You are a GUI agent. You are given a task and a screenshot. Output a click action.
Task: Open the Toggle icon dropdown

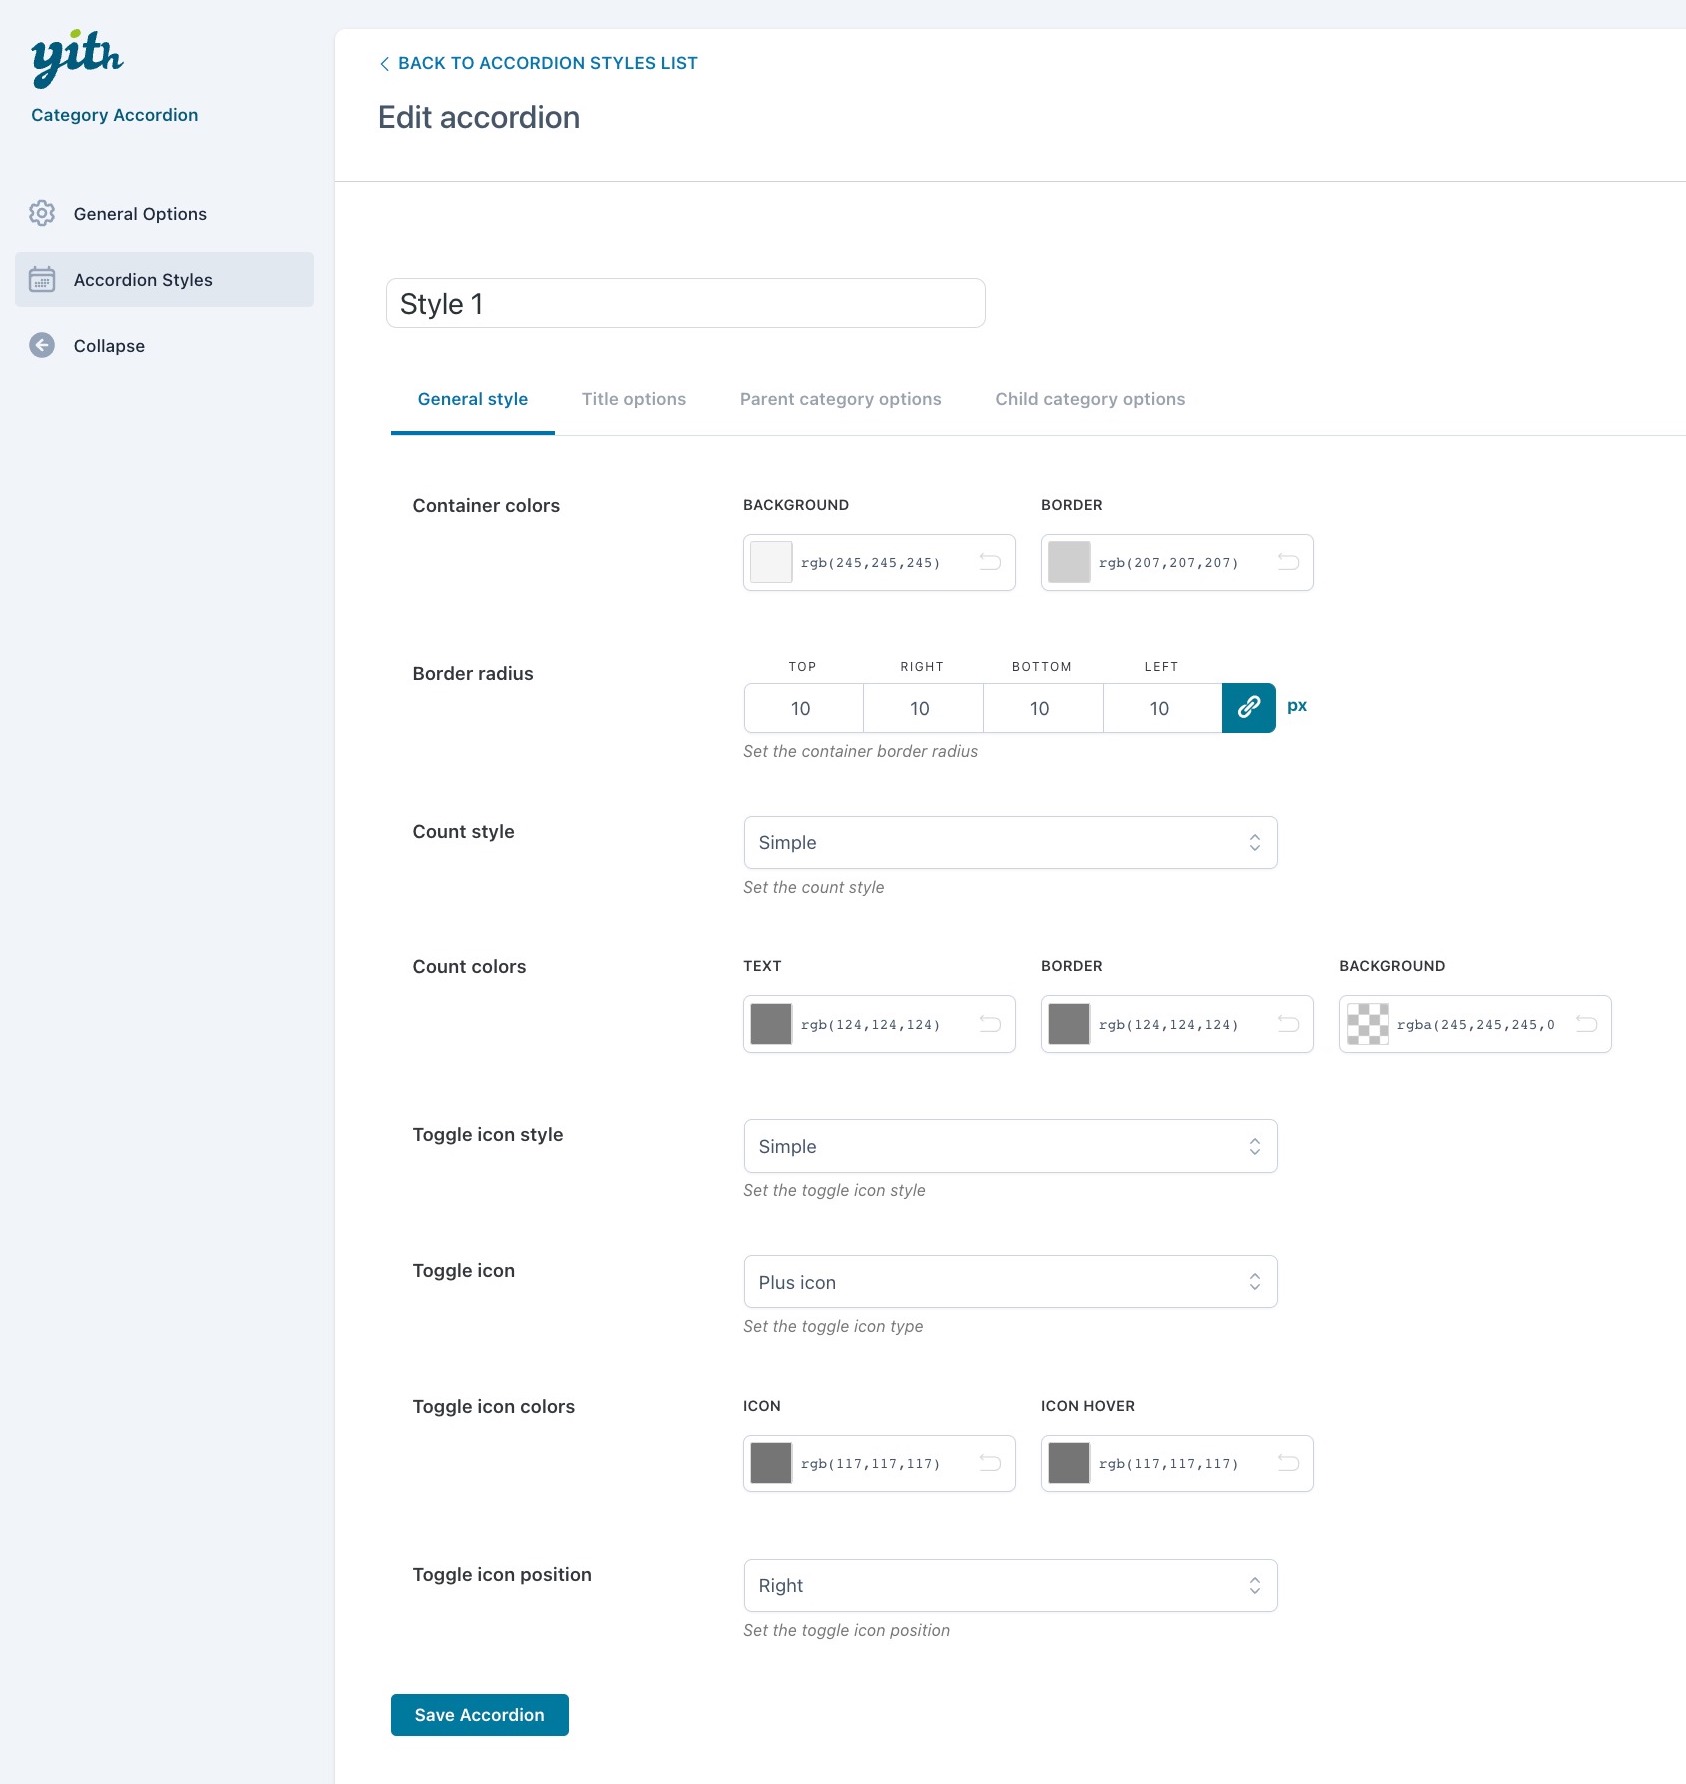coord(1010,1282)
